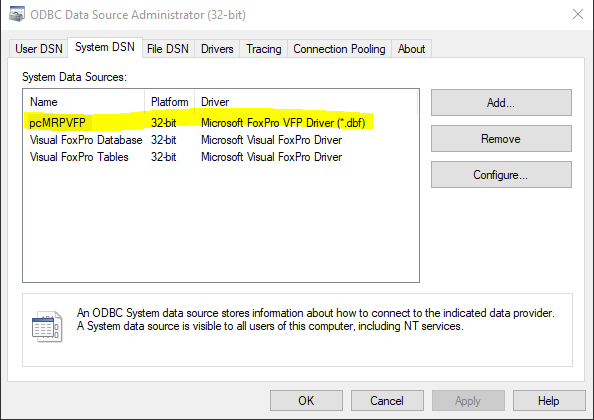This screenshot has height=420, width=594.
Task: Click the Cancel button
Action: tap(387, 401)
